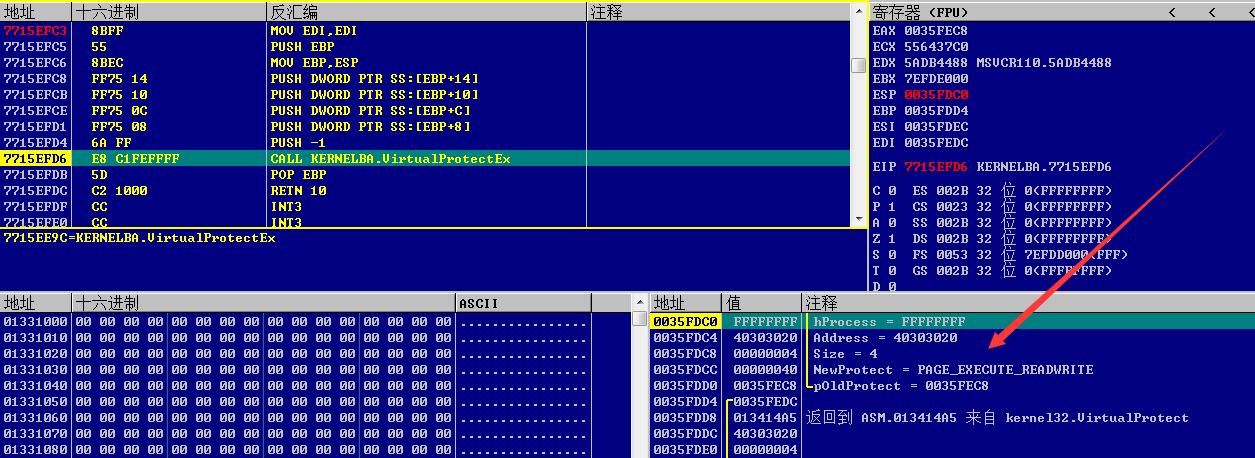
Task: Click the disassembly pane vertical scrollbar thumb
Action: pyautogui.click(x=858, y=66)
